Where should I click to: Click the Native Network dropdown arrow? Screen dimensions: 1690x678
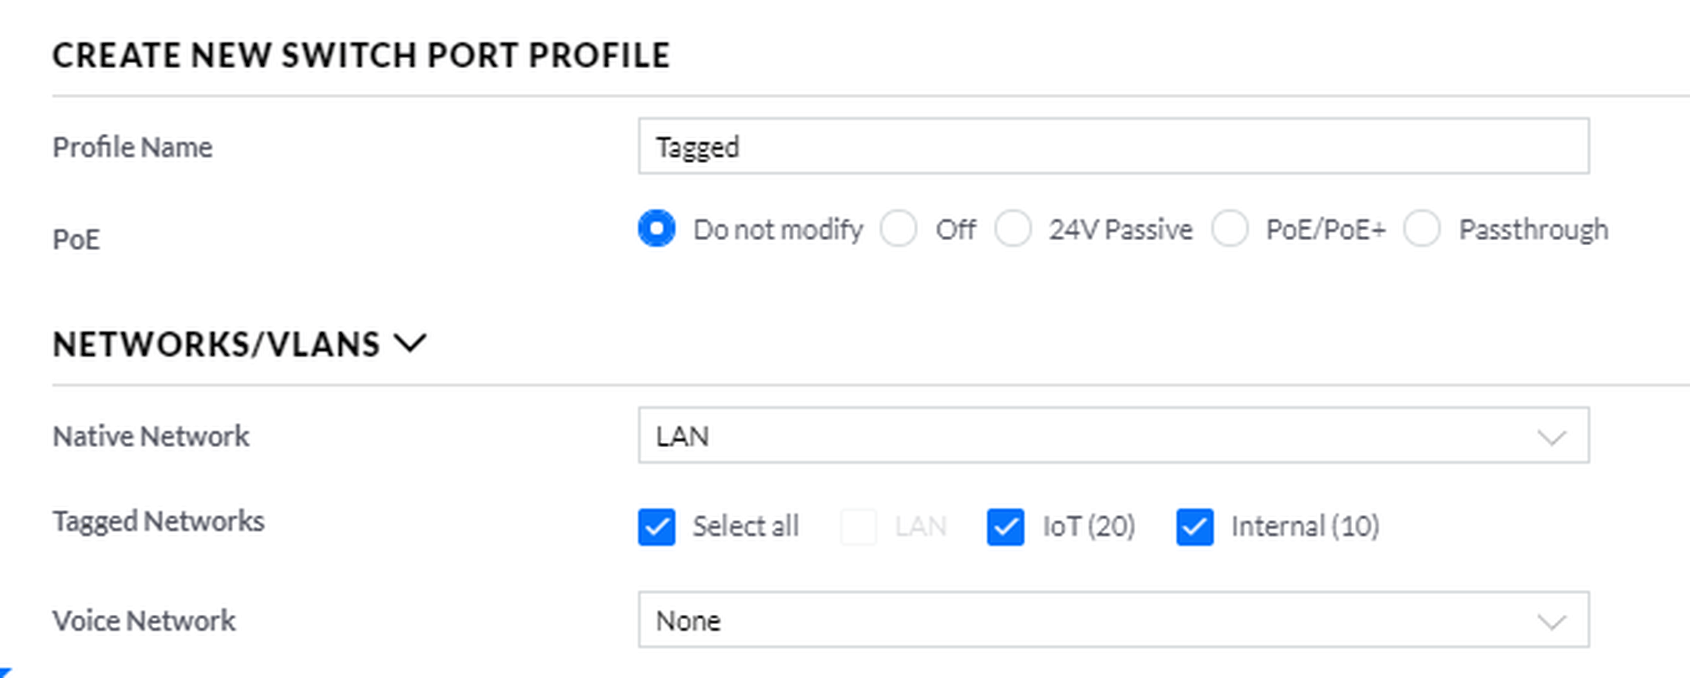coord(1551,437)
